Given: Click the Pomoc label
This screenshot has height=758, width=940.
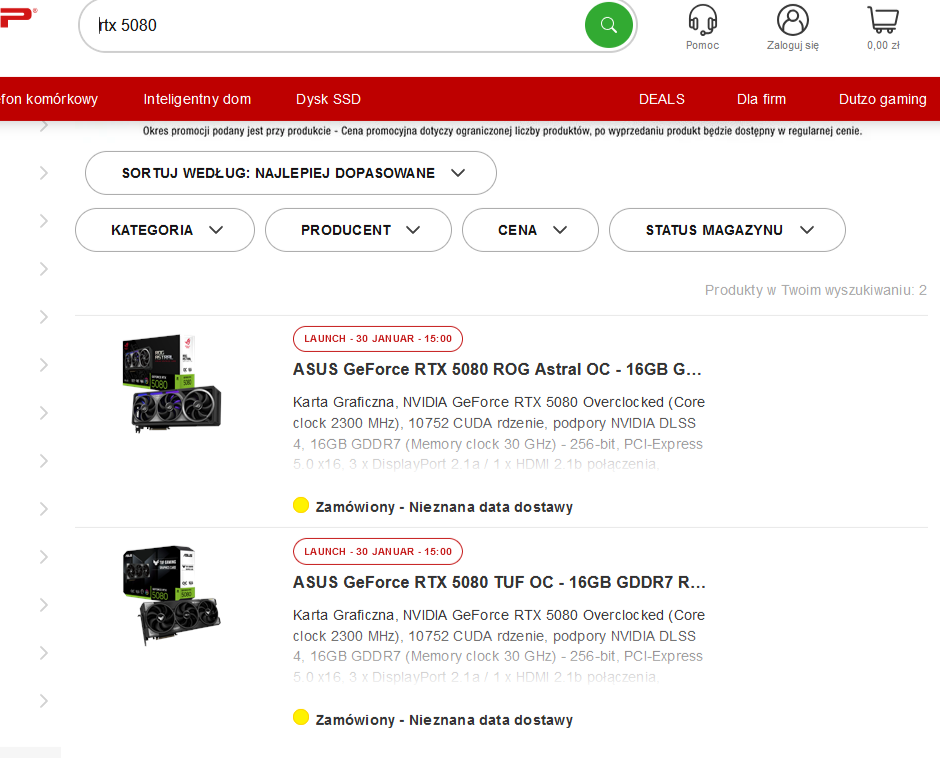Looking at the screenshot, I should point(703,46).
